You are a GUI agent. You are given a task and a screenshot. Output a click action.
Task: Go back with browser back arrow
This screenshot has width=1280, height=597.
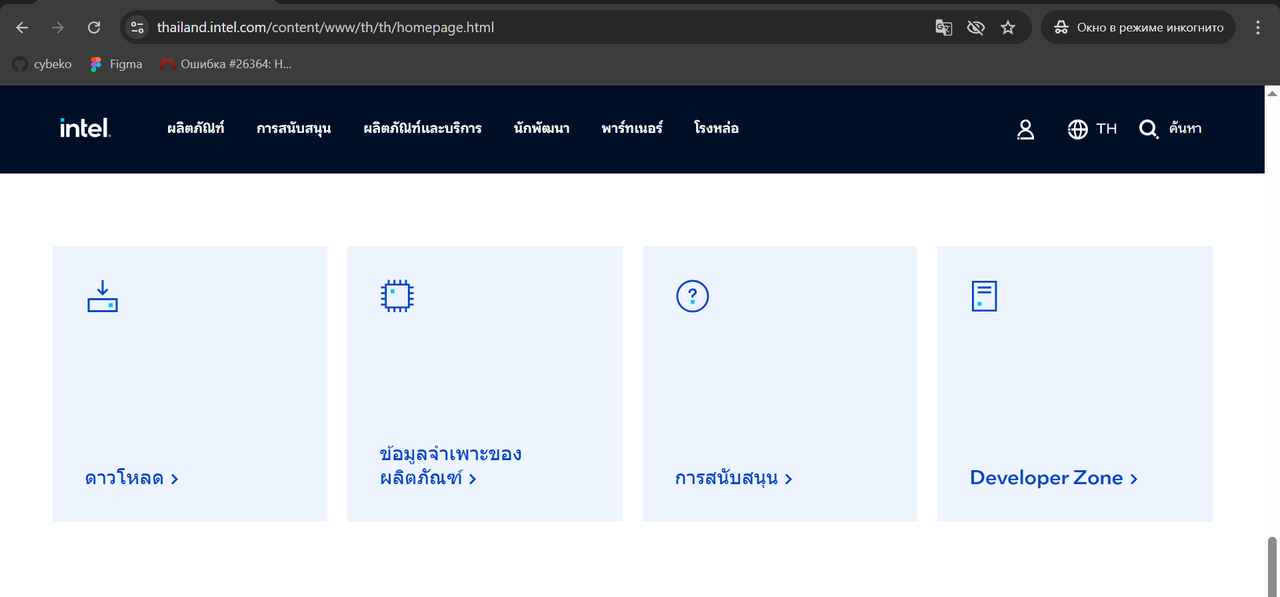pos(22,27)
